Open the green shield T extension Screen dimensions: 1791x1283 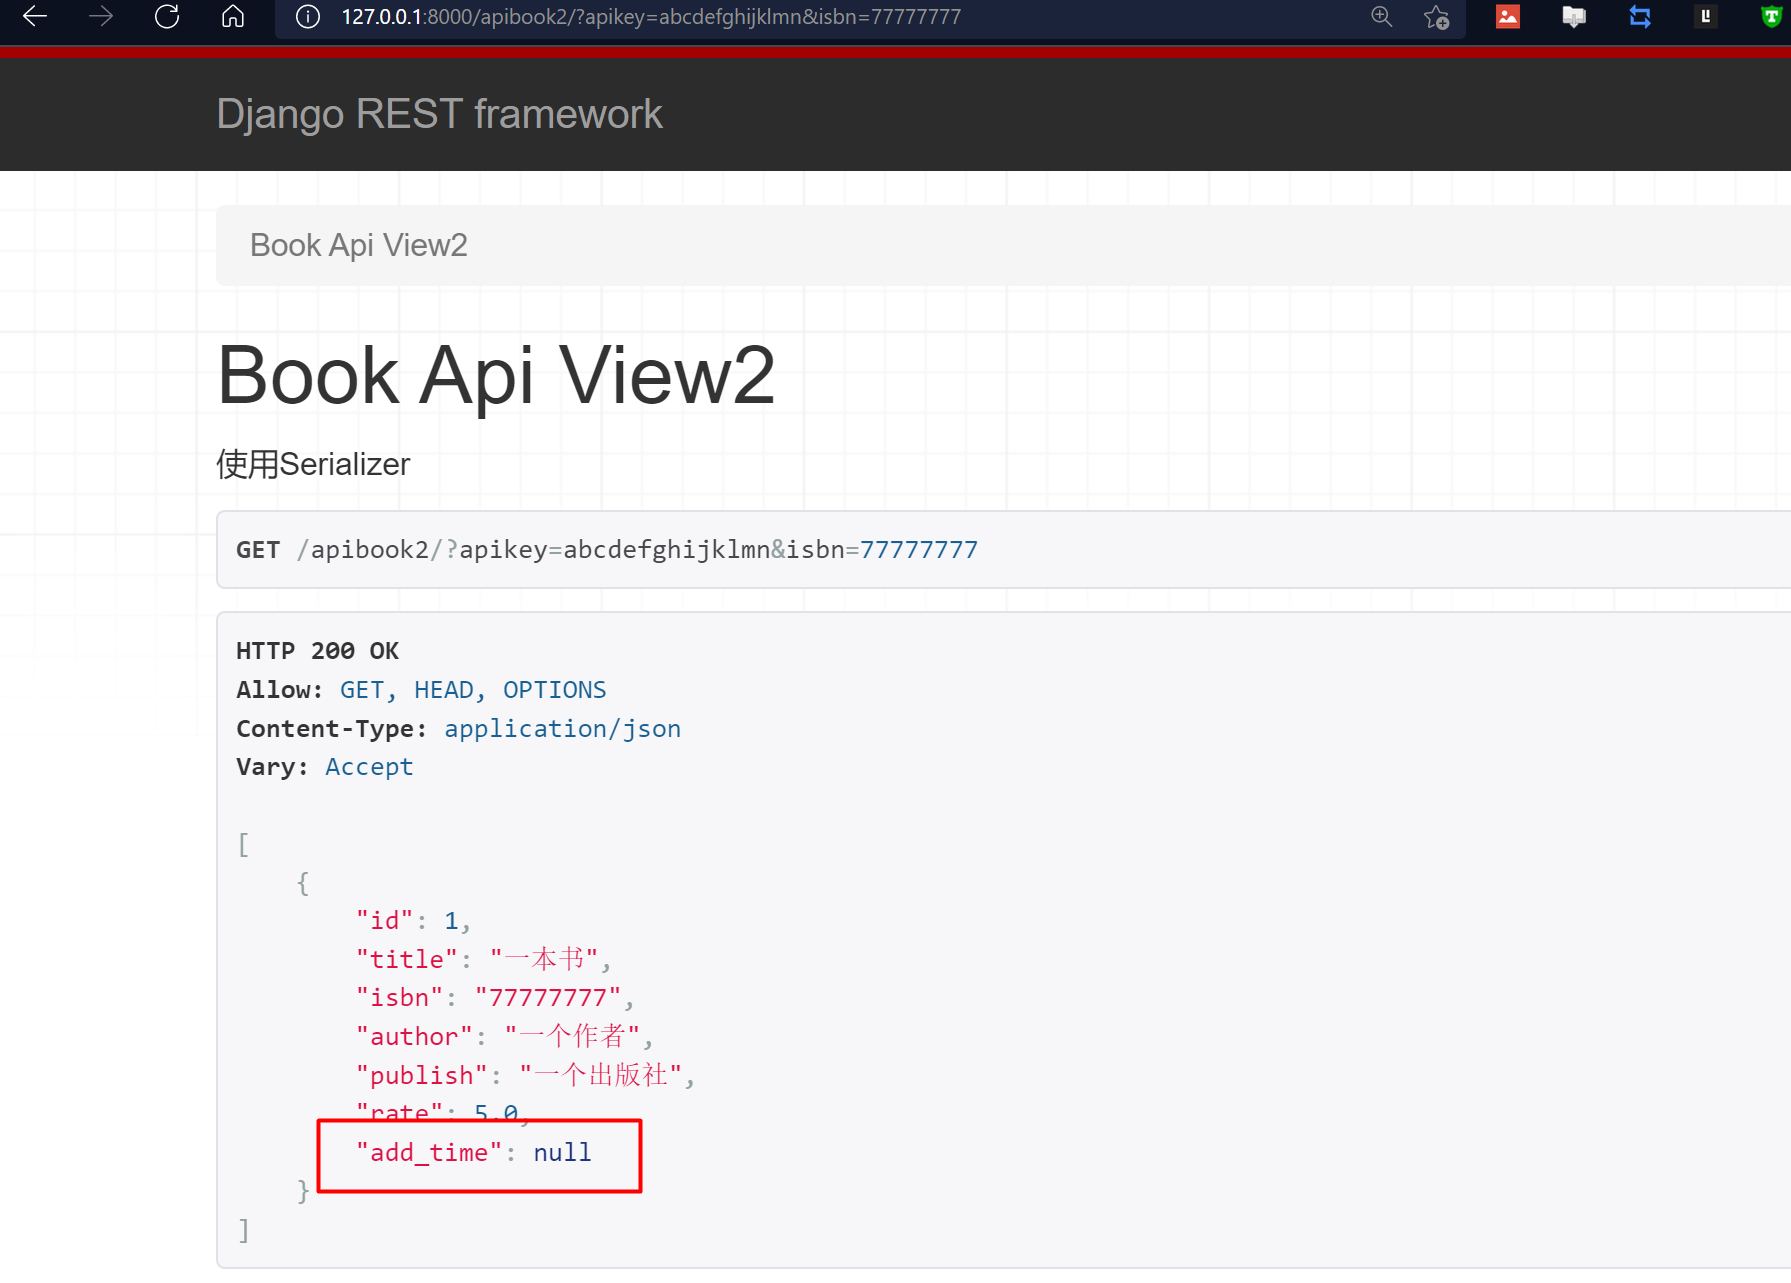[x=1771, y=17]
